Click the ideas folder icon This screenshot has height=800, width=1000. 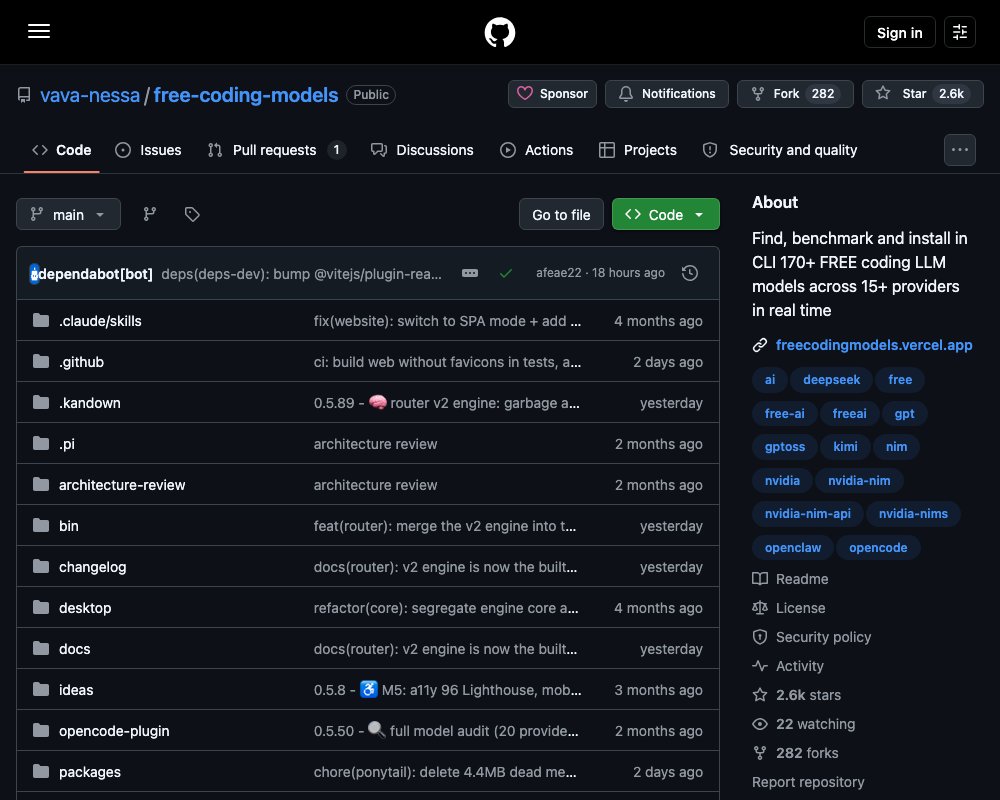coord(41,689)
